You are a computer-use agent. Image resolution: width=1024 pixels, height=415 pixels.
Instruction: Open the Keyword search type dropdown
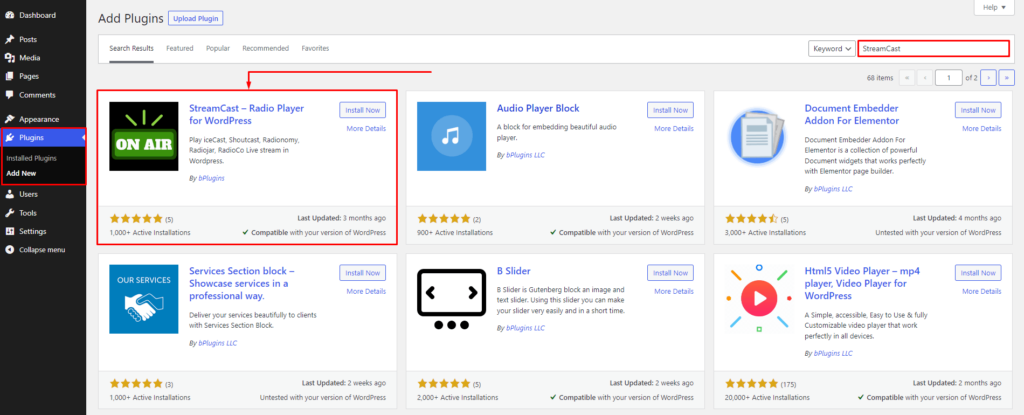pyautogui.click(x=832, y=48)
